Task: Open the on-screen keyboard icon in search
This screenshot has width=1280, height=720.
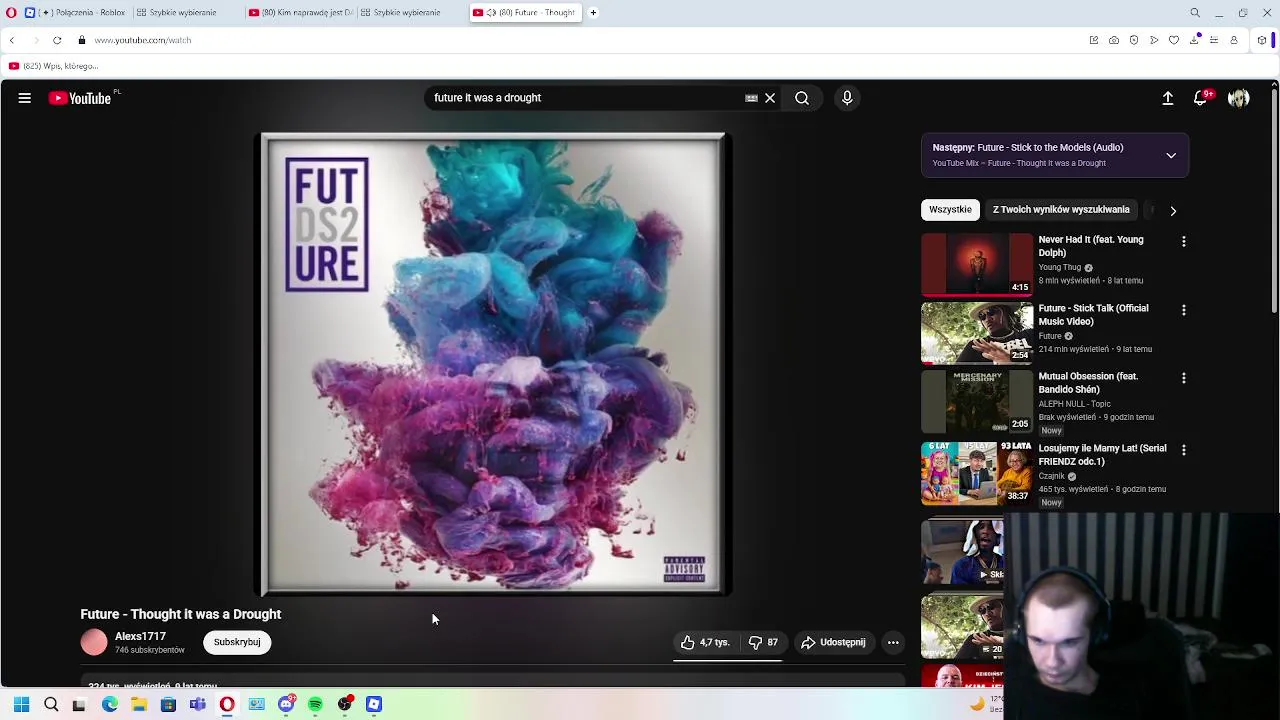Action: (751, 98)
